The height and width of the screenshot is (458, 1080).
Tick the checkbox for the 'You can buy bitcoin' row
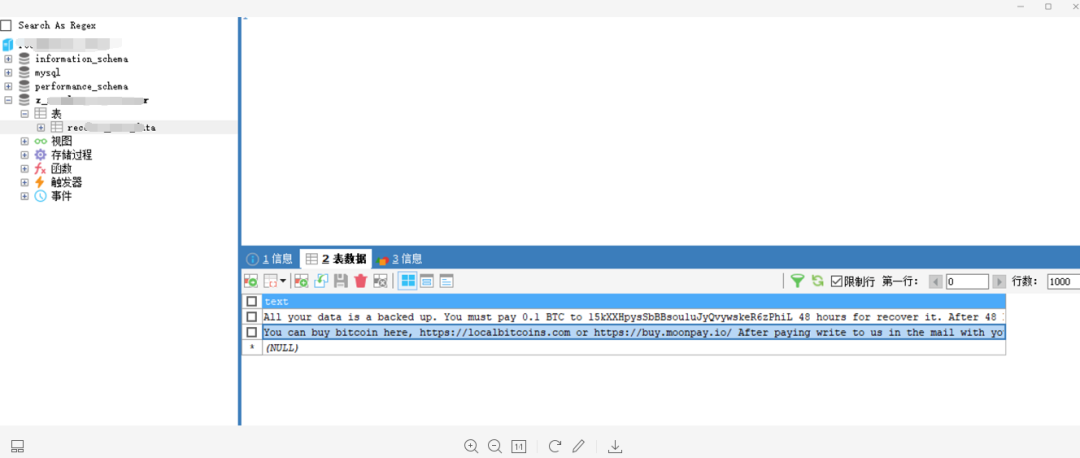pyautogui.click(x=252, y=332)
